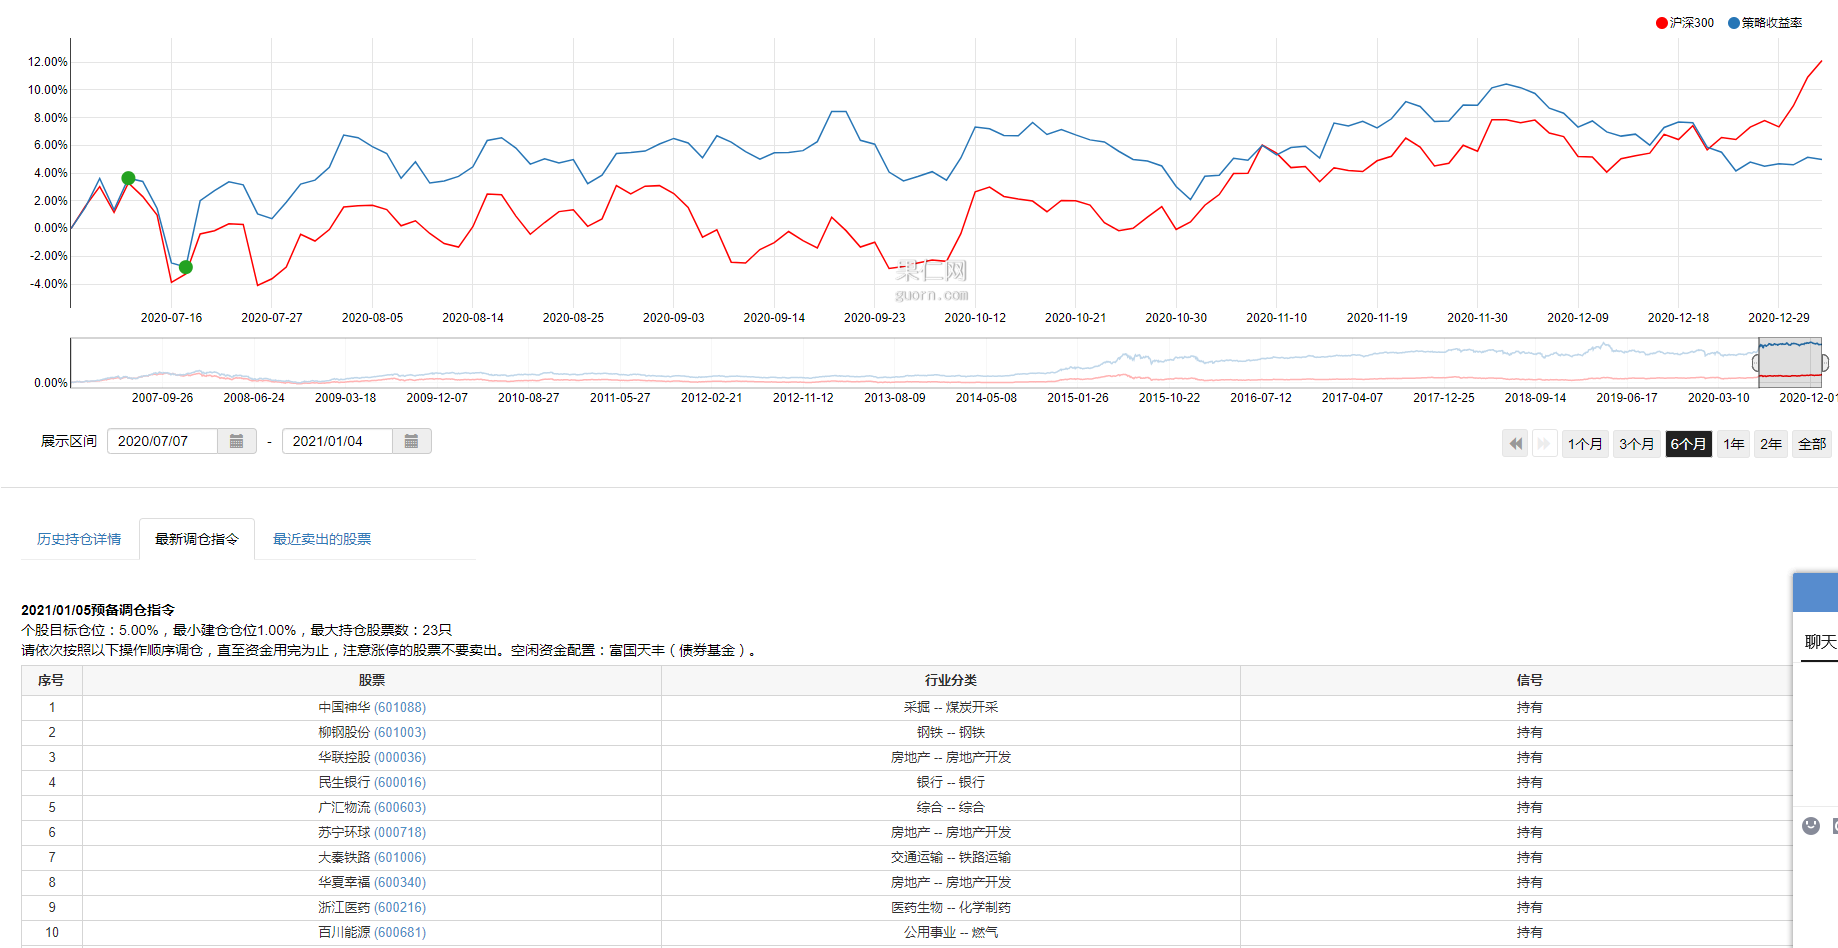
Task: Click the left handle of range navigator
Action: point(1757,363)
